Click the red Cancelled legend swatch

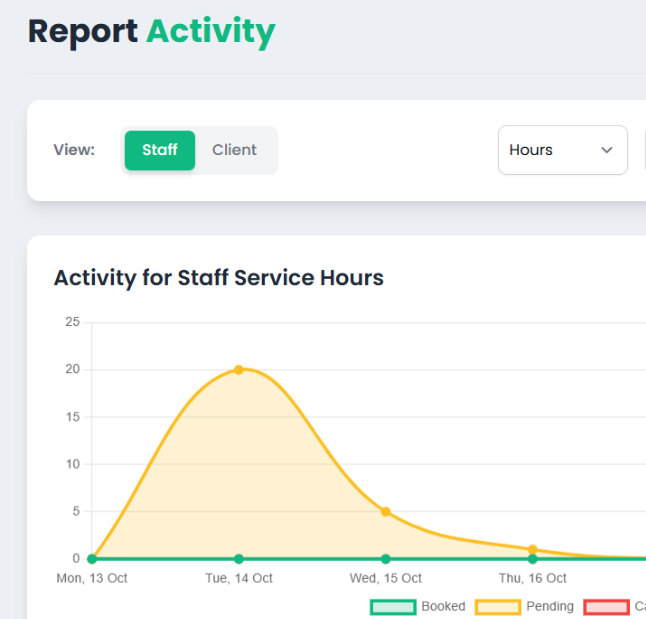606,607
